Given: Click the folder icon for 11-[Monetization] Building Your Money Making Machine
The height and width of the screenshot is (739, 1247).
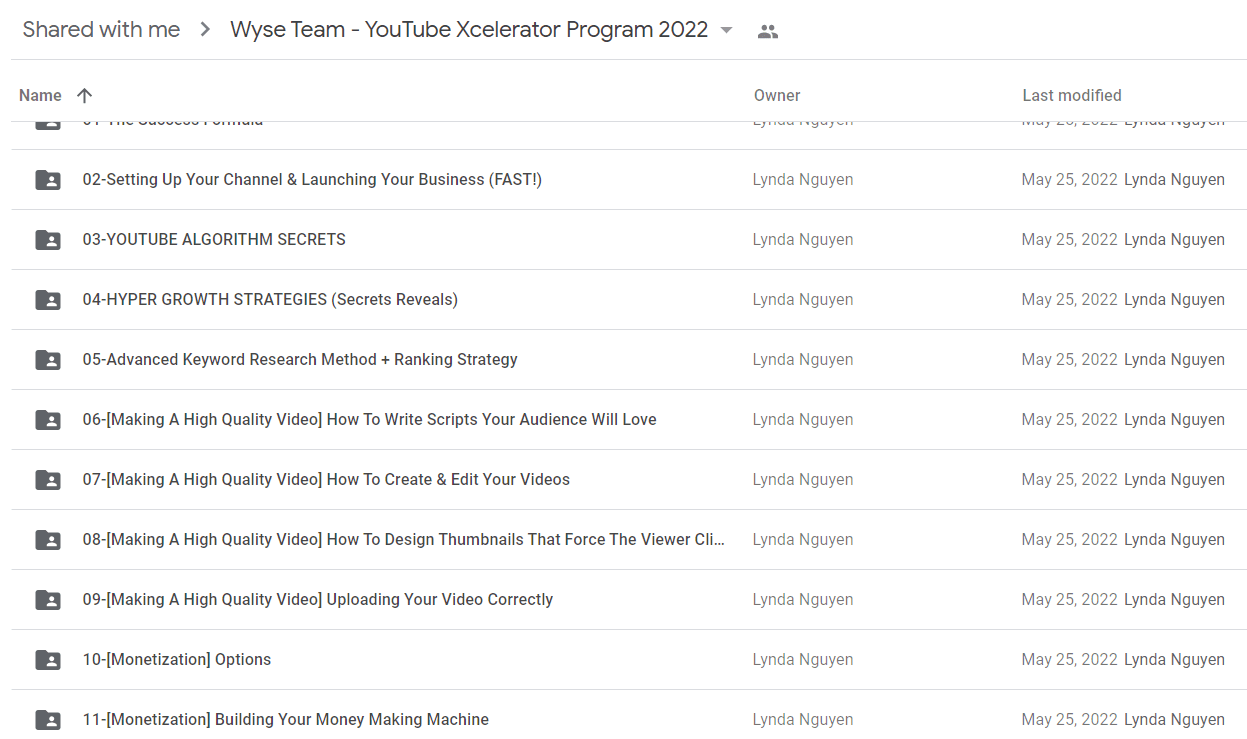Looking at the screenshot, I should coord(47,720).
